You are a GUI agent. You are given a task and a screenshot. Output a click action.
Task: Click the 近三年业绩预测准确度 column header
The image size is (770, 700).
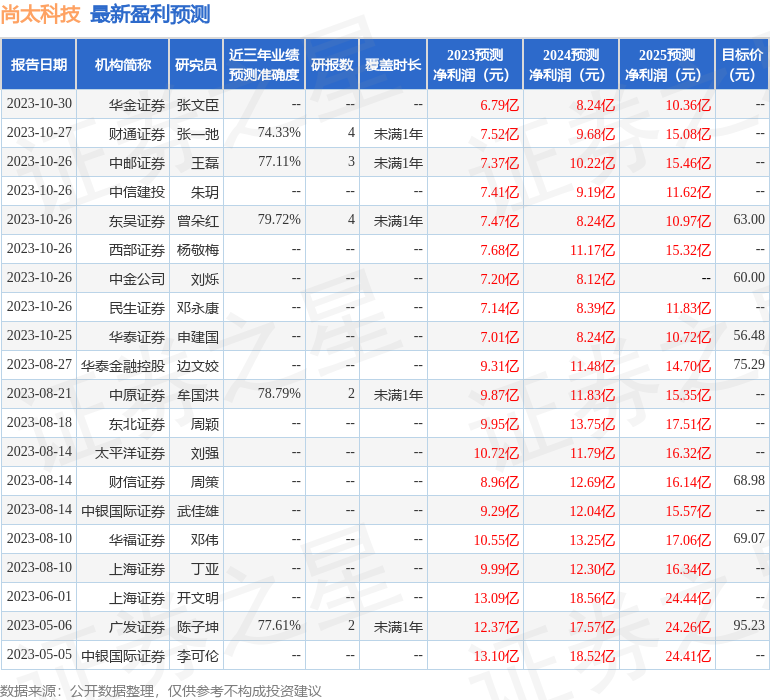coord(264,64)
